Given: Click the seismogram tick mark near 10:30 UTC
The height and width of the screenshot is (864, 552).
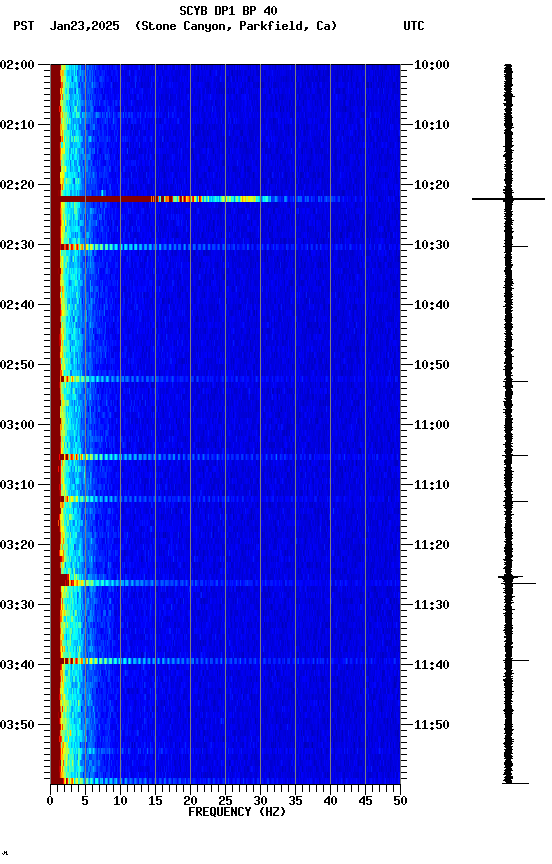Looking at the screenshot, I should [518, 246].
